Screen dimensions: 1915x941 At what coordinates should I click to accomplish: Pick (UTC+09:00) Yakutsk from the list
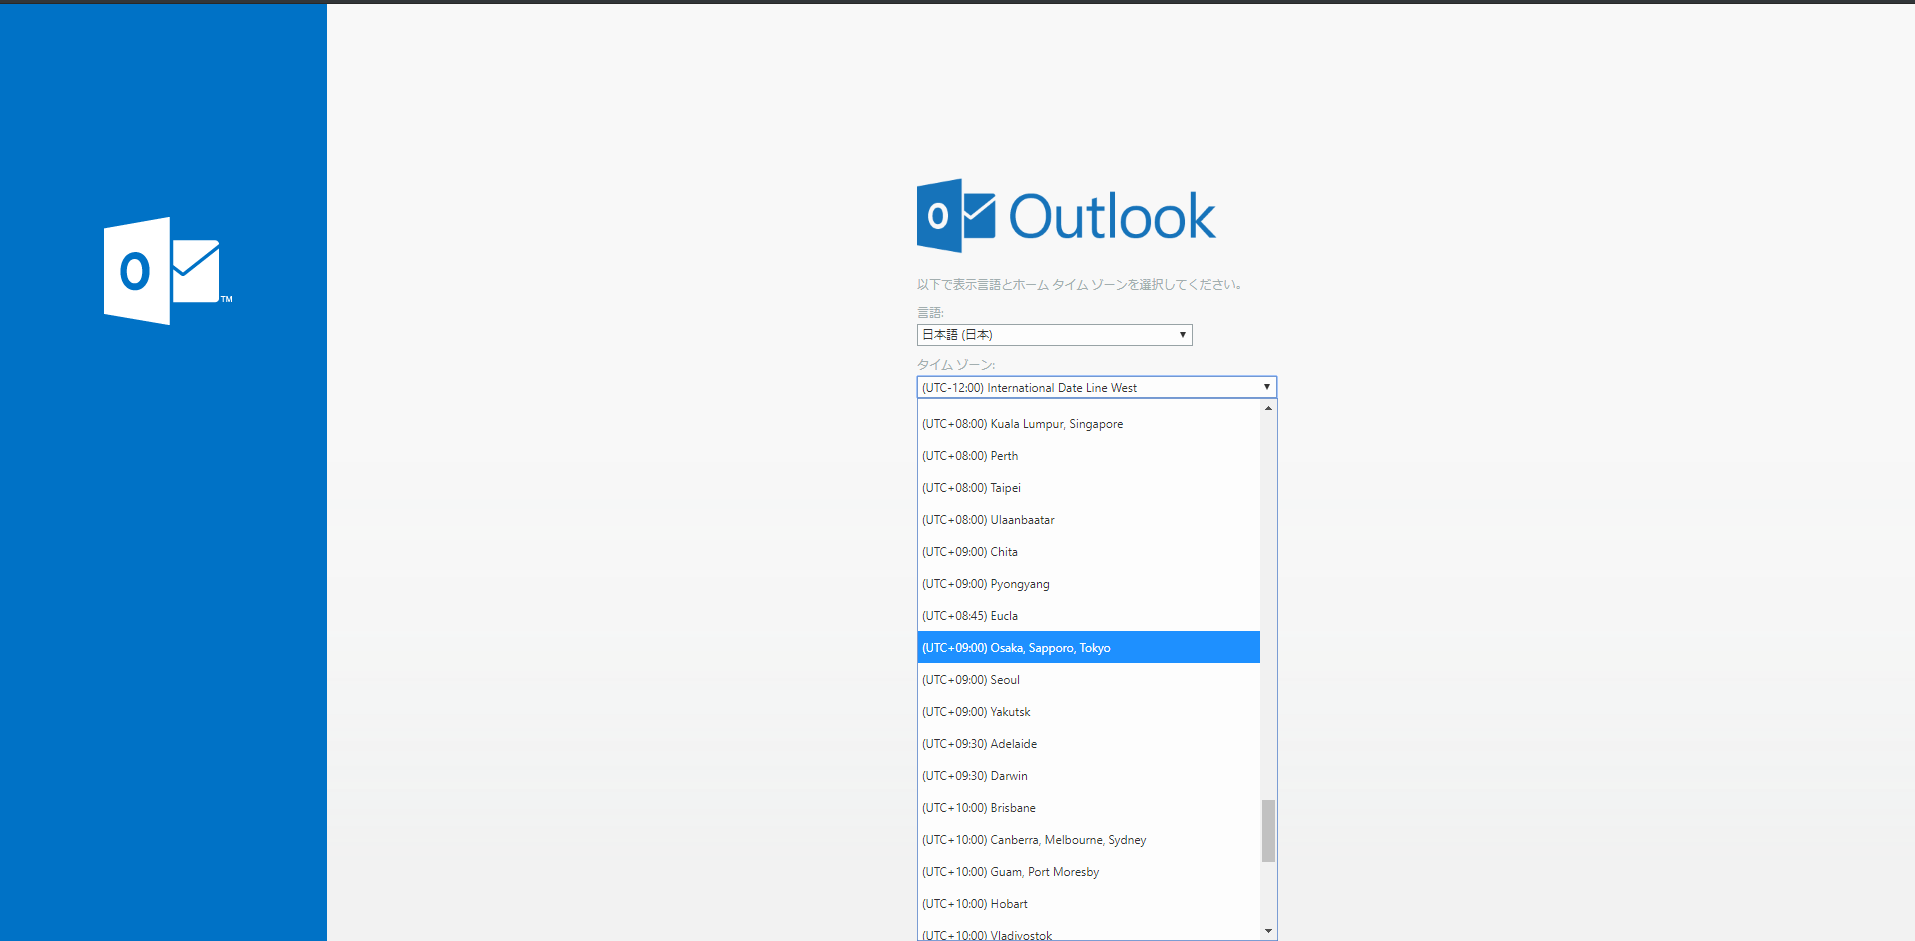pos(1088,712)
